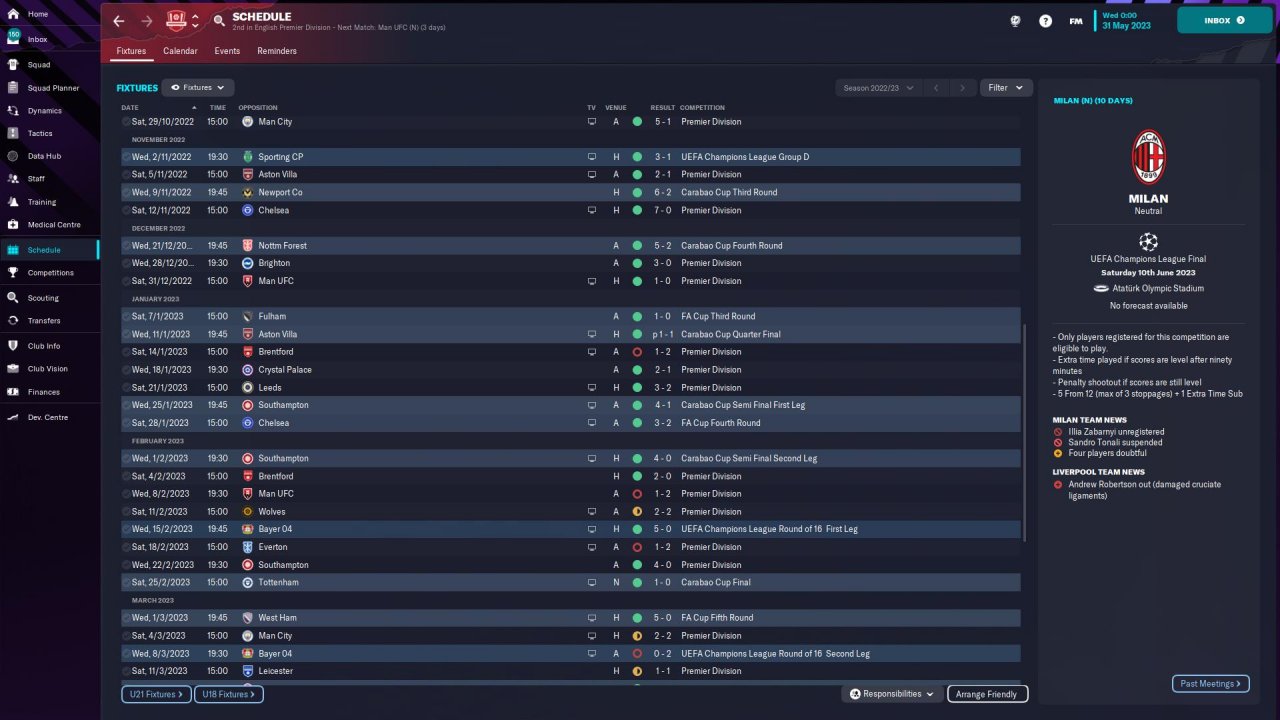Viewport: 1280px width, 720px height.
Task: Open the Tactics screen
Action: [40, 133]
